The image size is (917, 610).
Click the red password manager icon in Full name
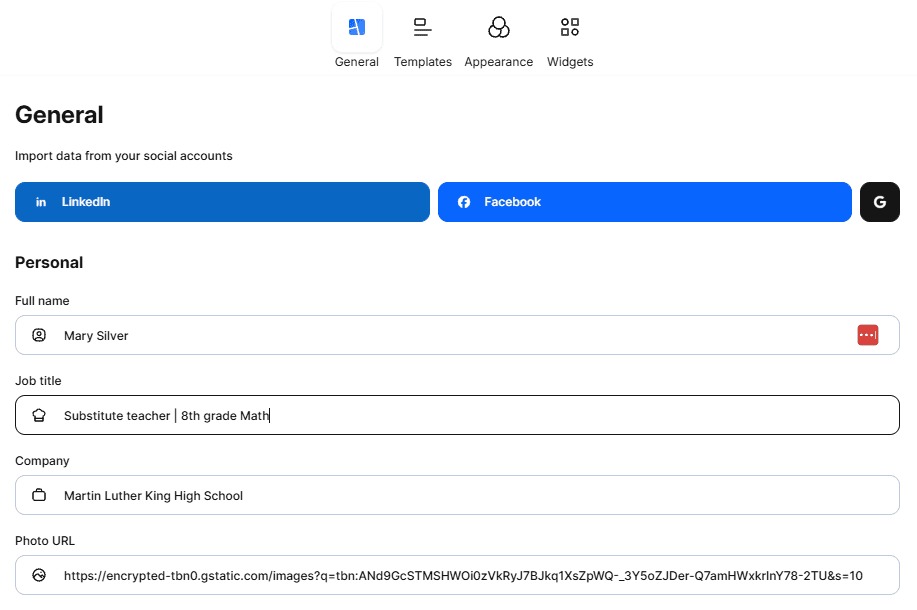[868, 335]
